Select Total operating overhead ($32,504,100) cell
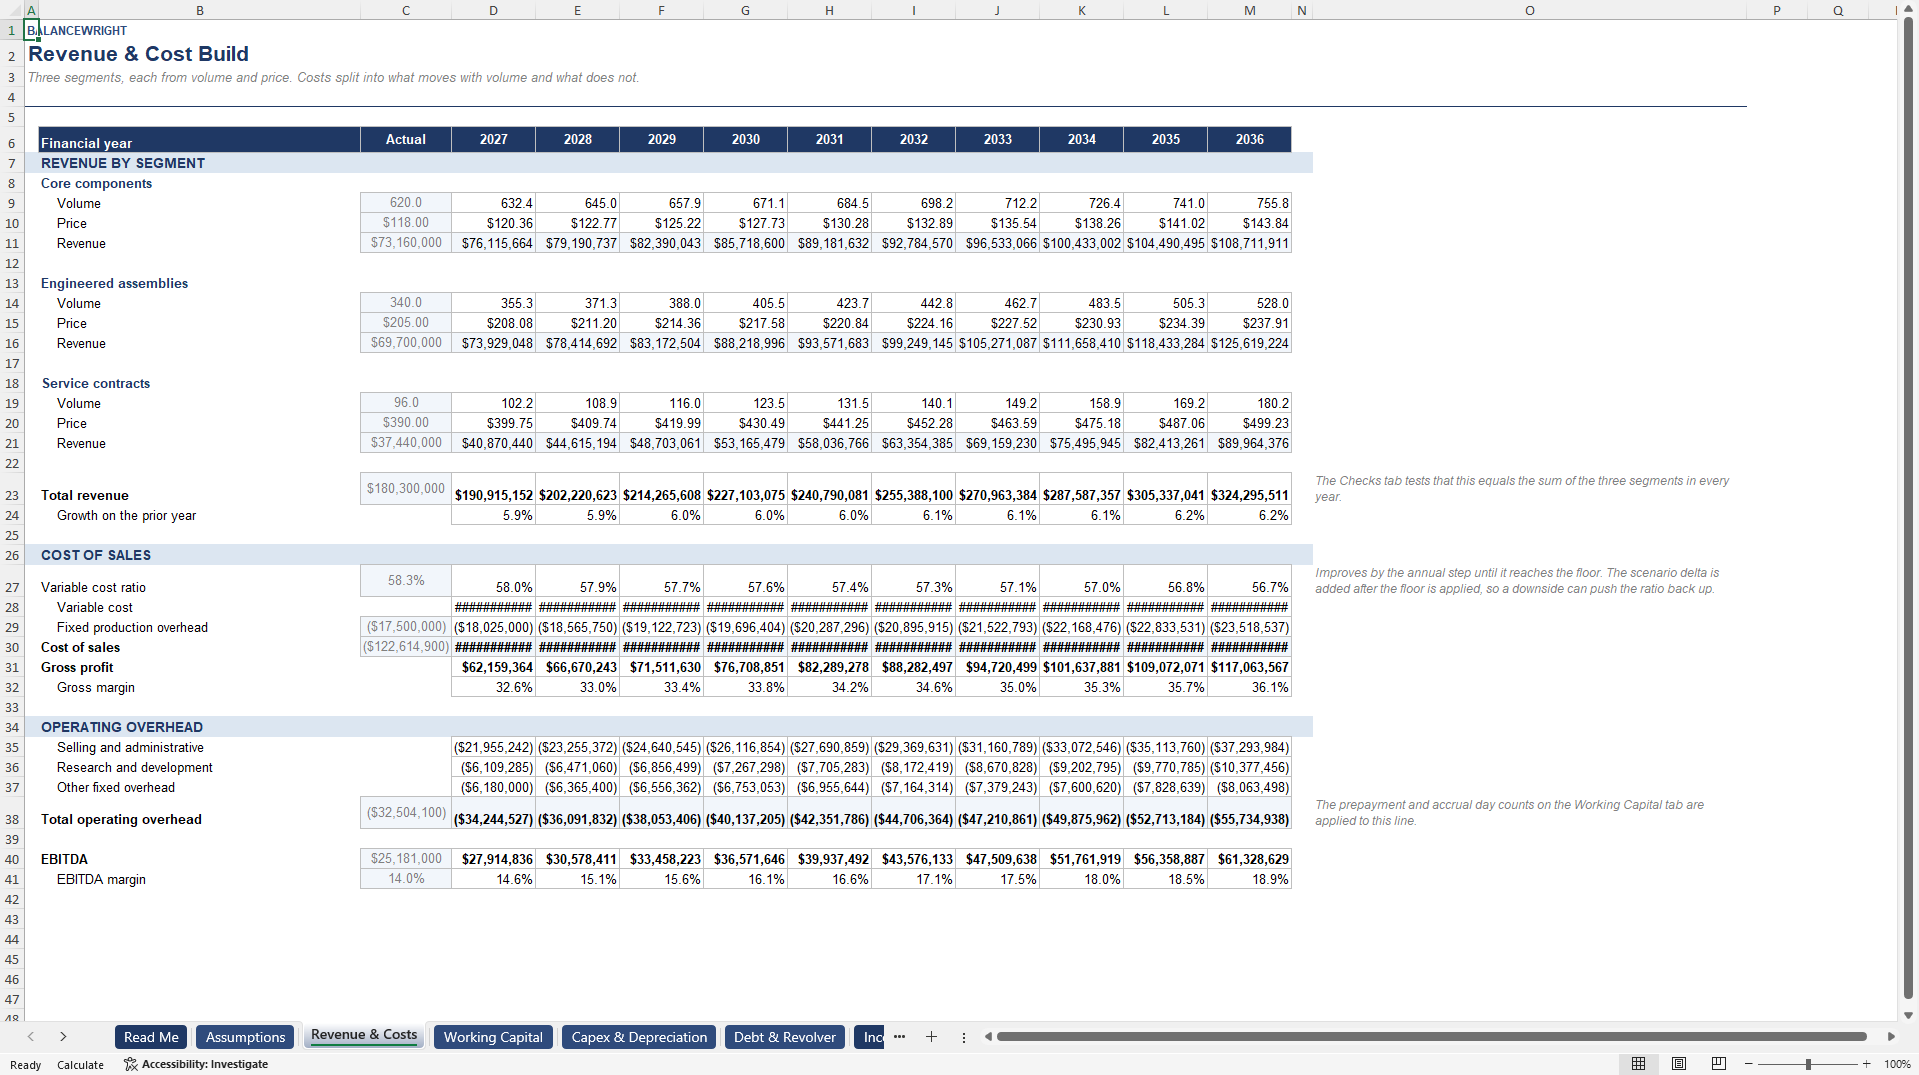Image resolution: width=1919 pixels, height=1075 pixels. click(406, 813)
